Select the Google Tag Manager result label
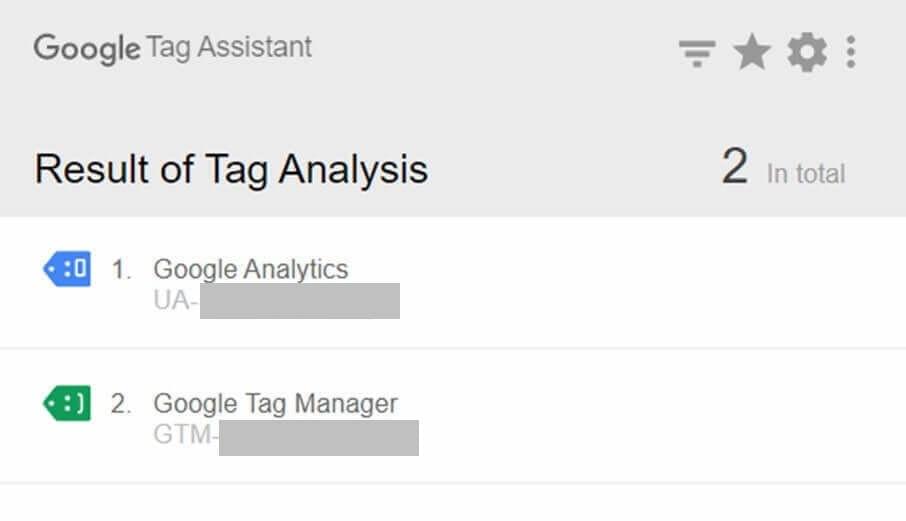The image size is (906, 521). (x=276, y=403)
